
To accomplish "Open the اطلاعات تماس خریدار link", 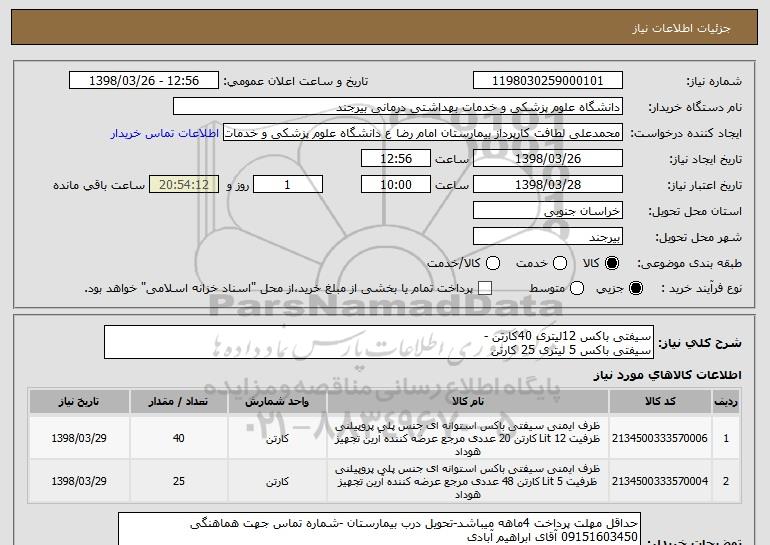I will click(165, 133).
